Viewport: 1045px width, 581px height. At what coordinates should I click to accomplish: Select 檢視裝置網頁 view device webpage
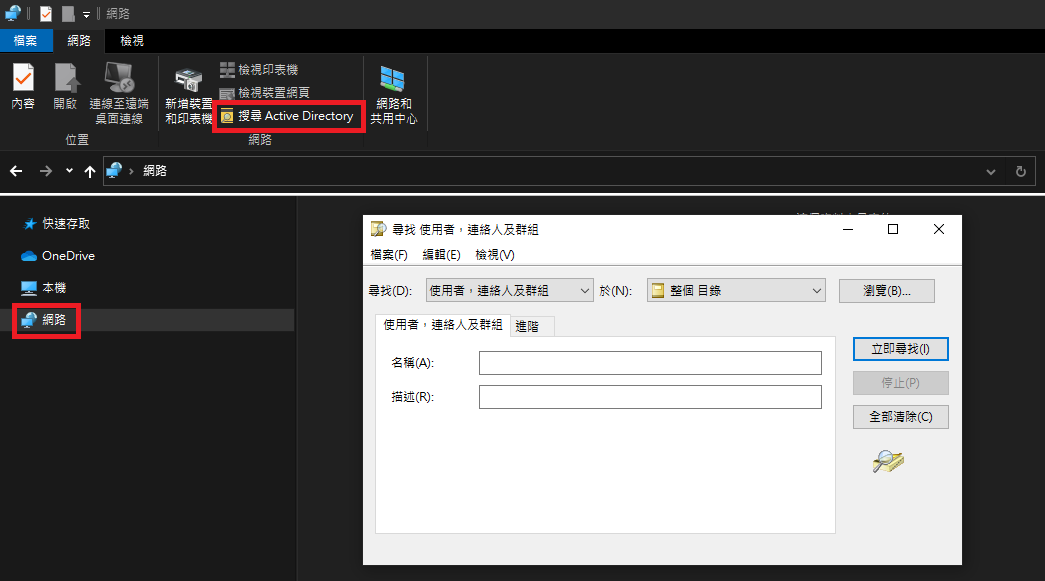tap(264, 93)
